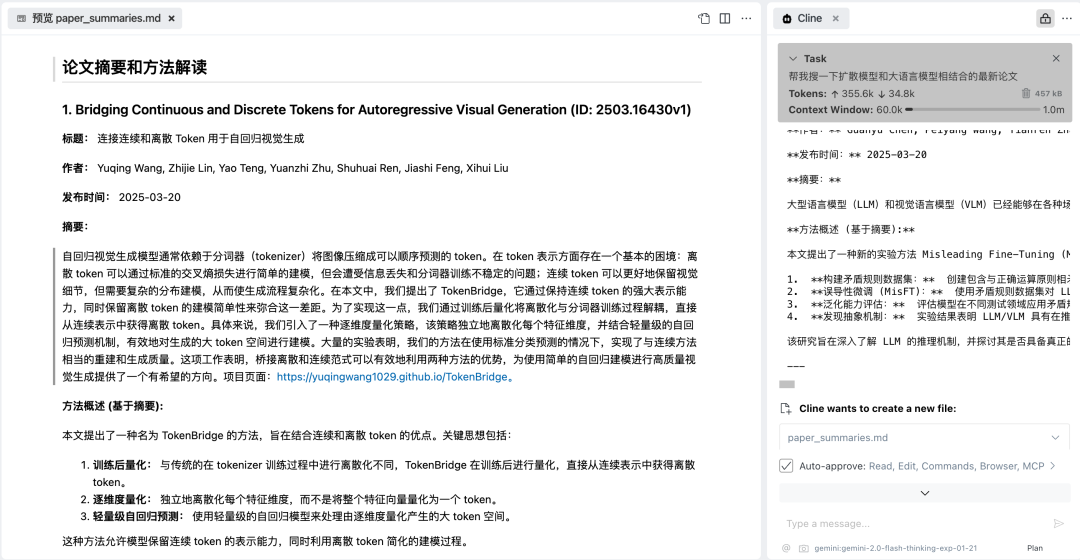
Task: Focus the Type a message input
Action: click(916, 523)
